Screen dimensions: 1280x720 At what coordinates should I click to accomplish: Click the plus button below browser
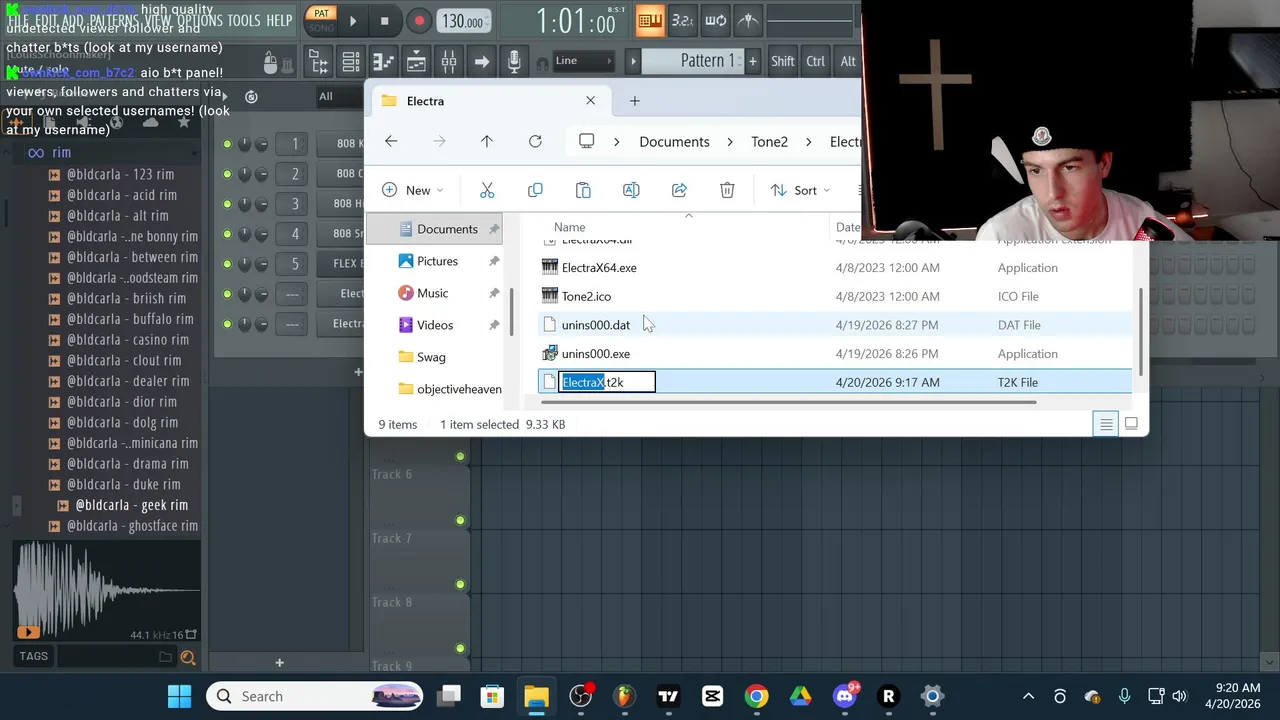point(279,662)
